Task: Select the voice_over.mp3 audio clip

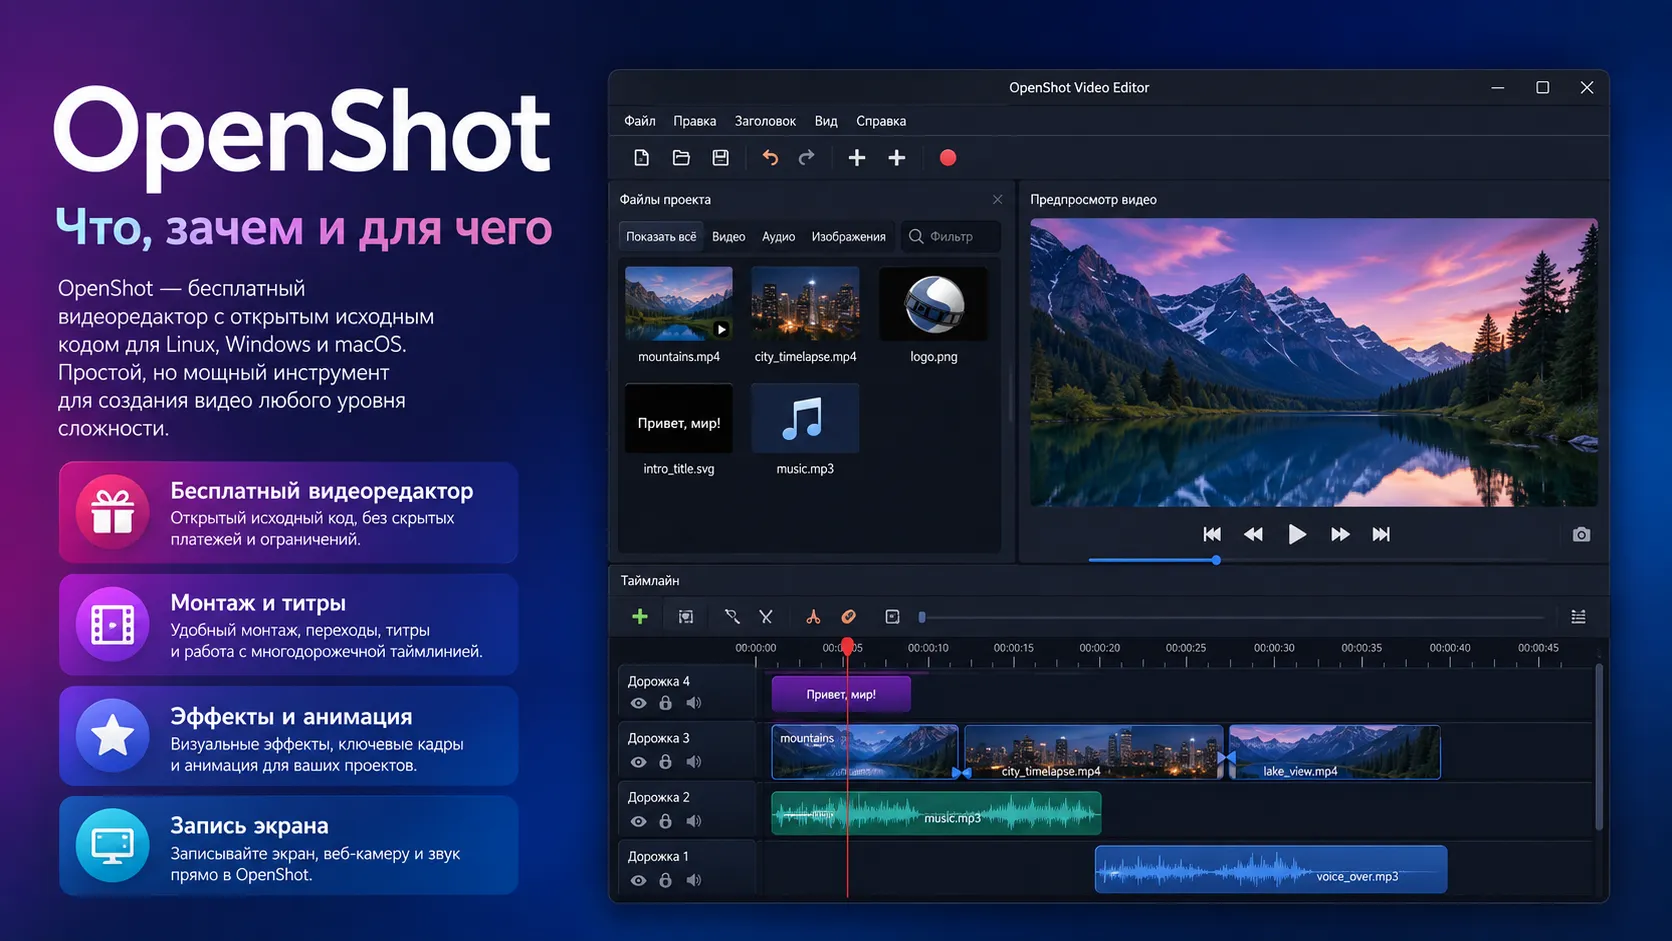Action: pyautogui.click(x=1271, y=870)
